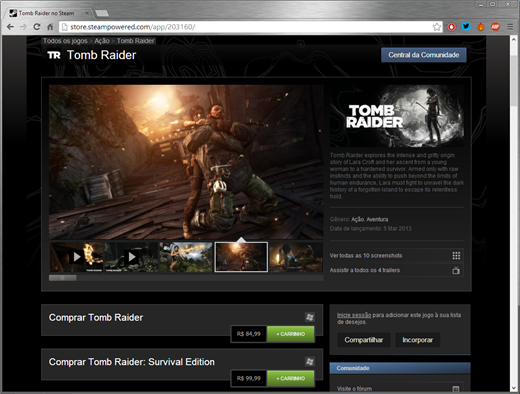Click the red Opera-style extension icon
Image resolution: width=520 pixels, height=394 pixels.
click(452, 27)
